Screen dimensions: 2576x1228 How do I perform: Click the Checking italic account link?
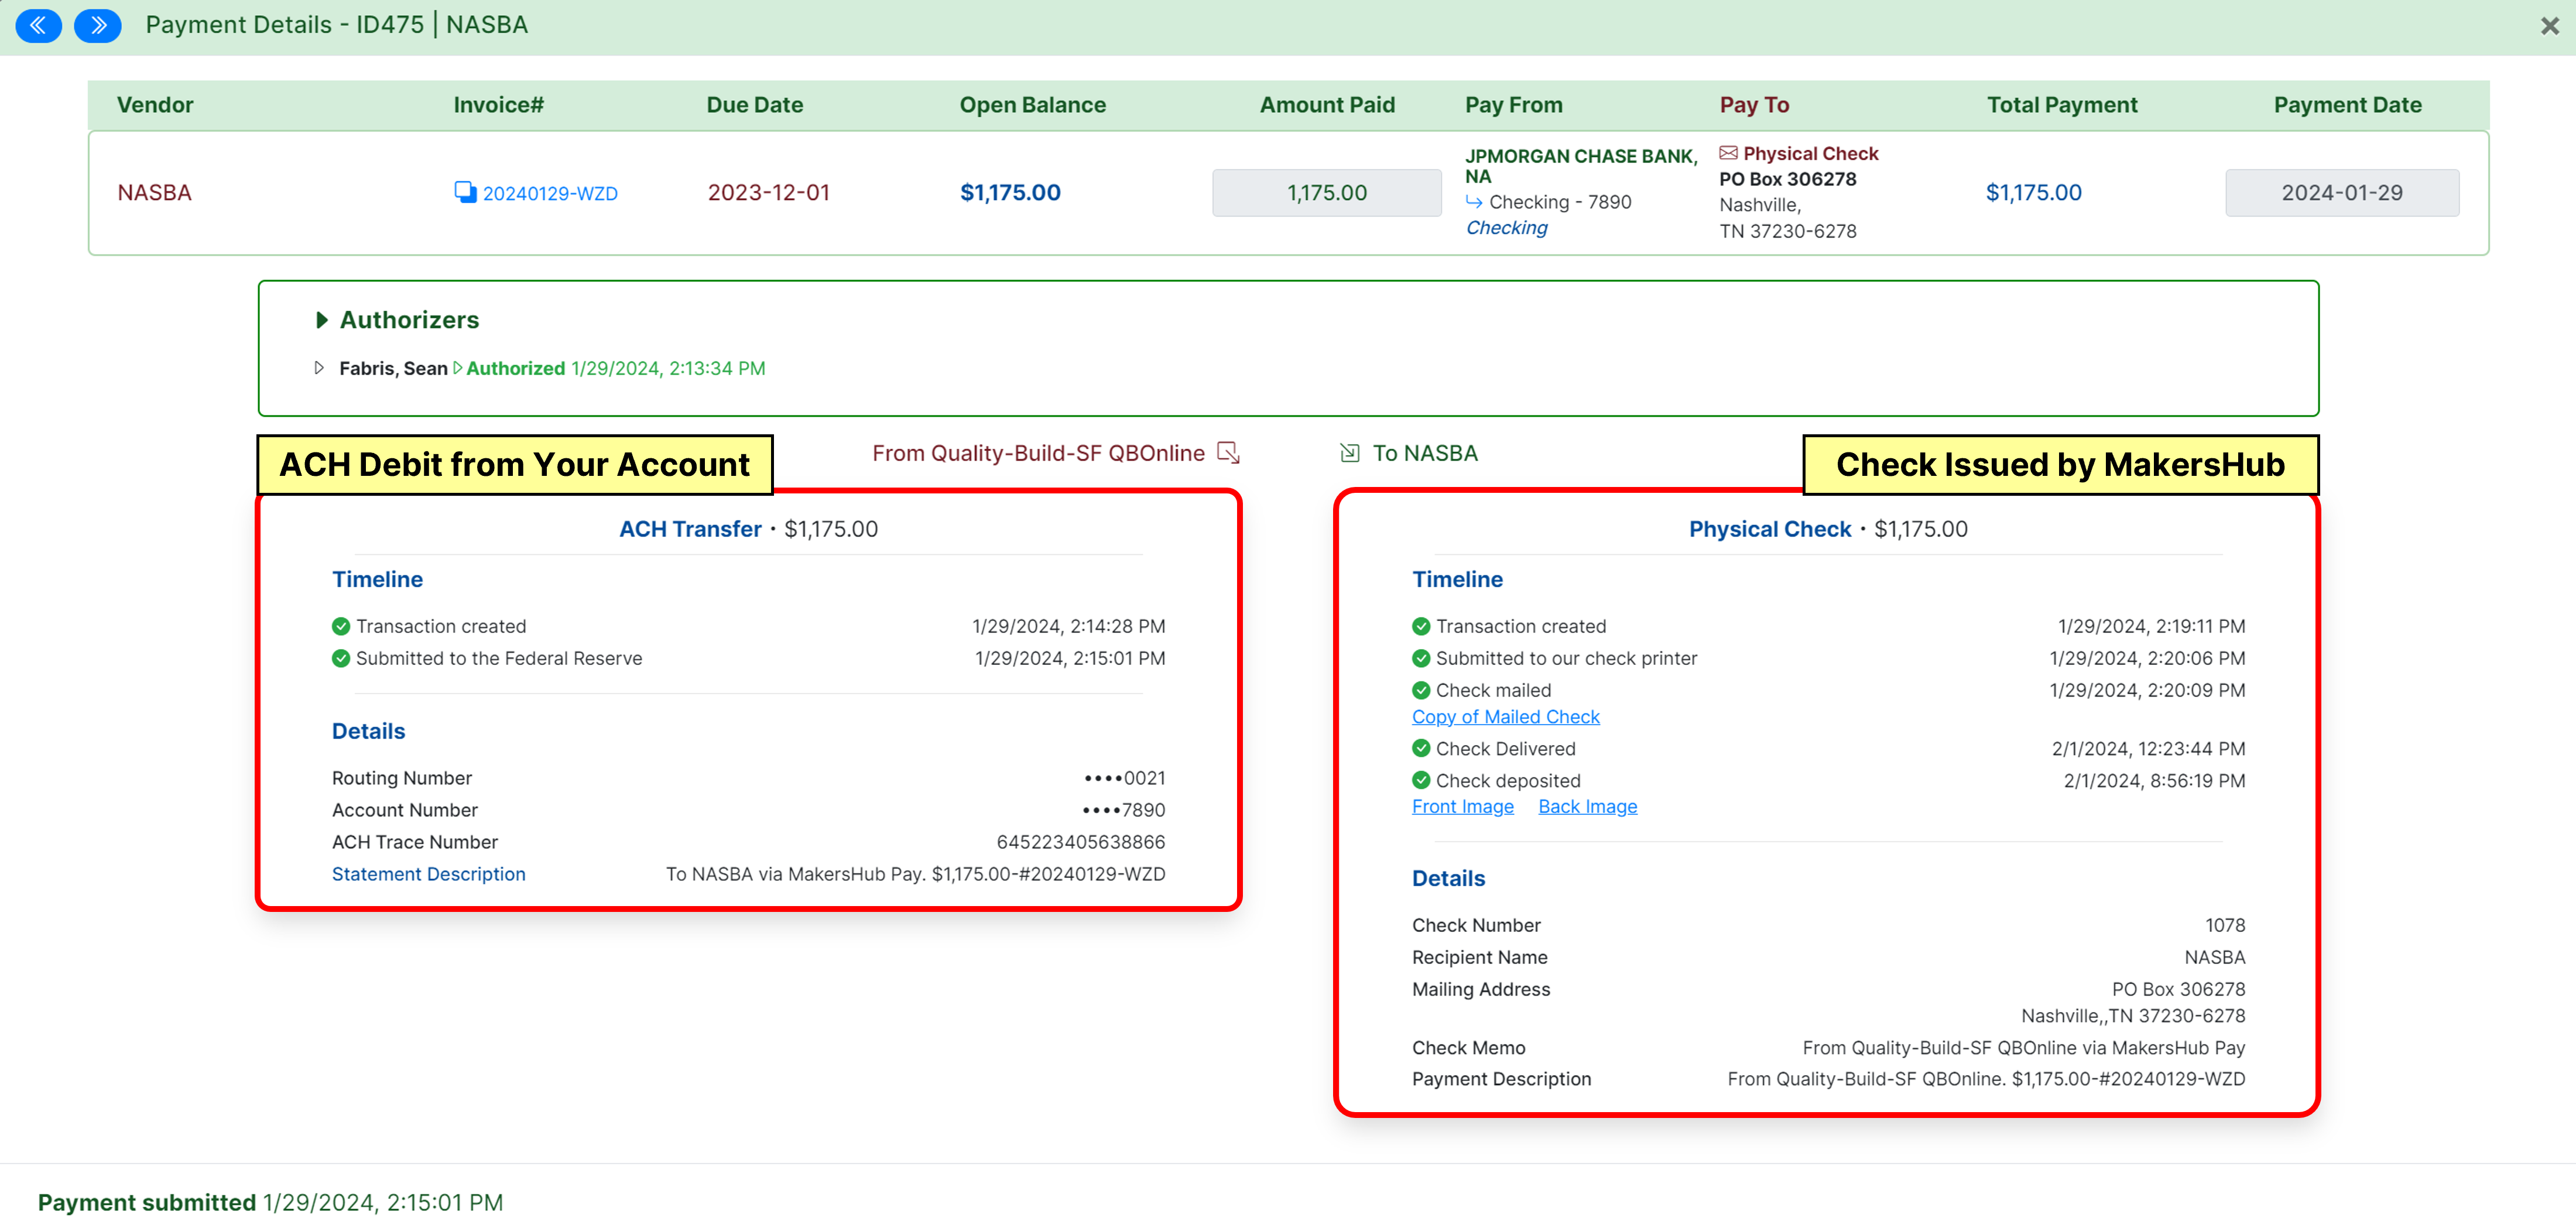point(1506,227)
